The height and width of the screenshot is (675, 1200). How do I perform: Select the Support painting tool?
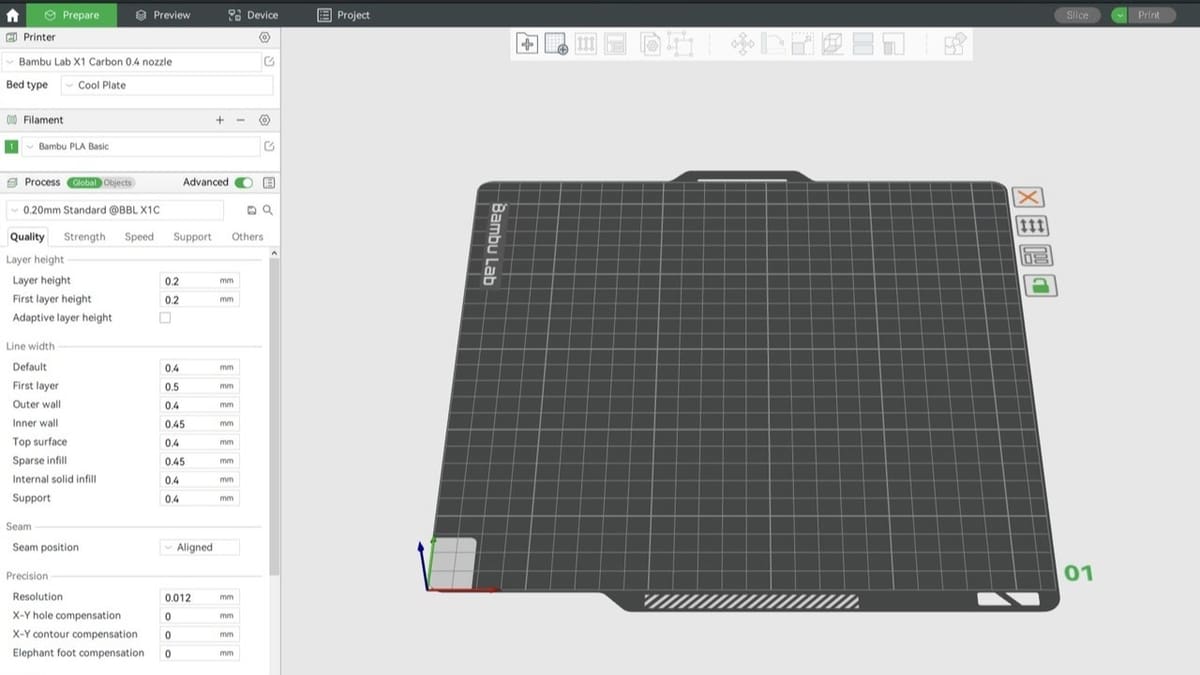[893, 44]
